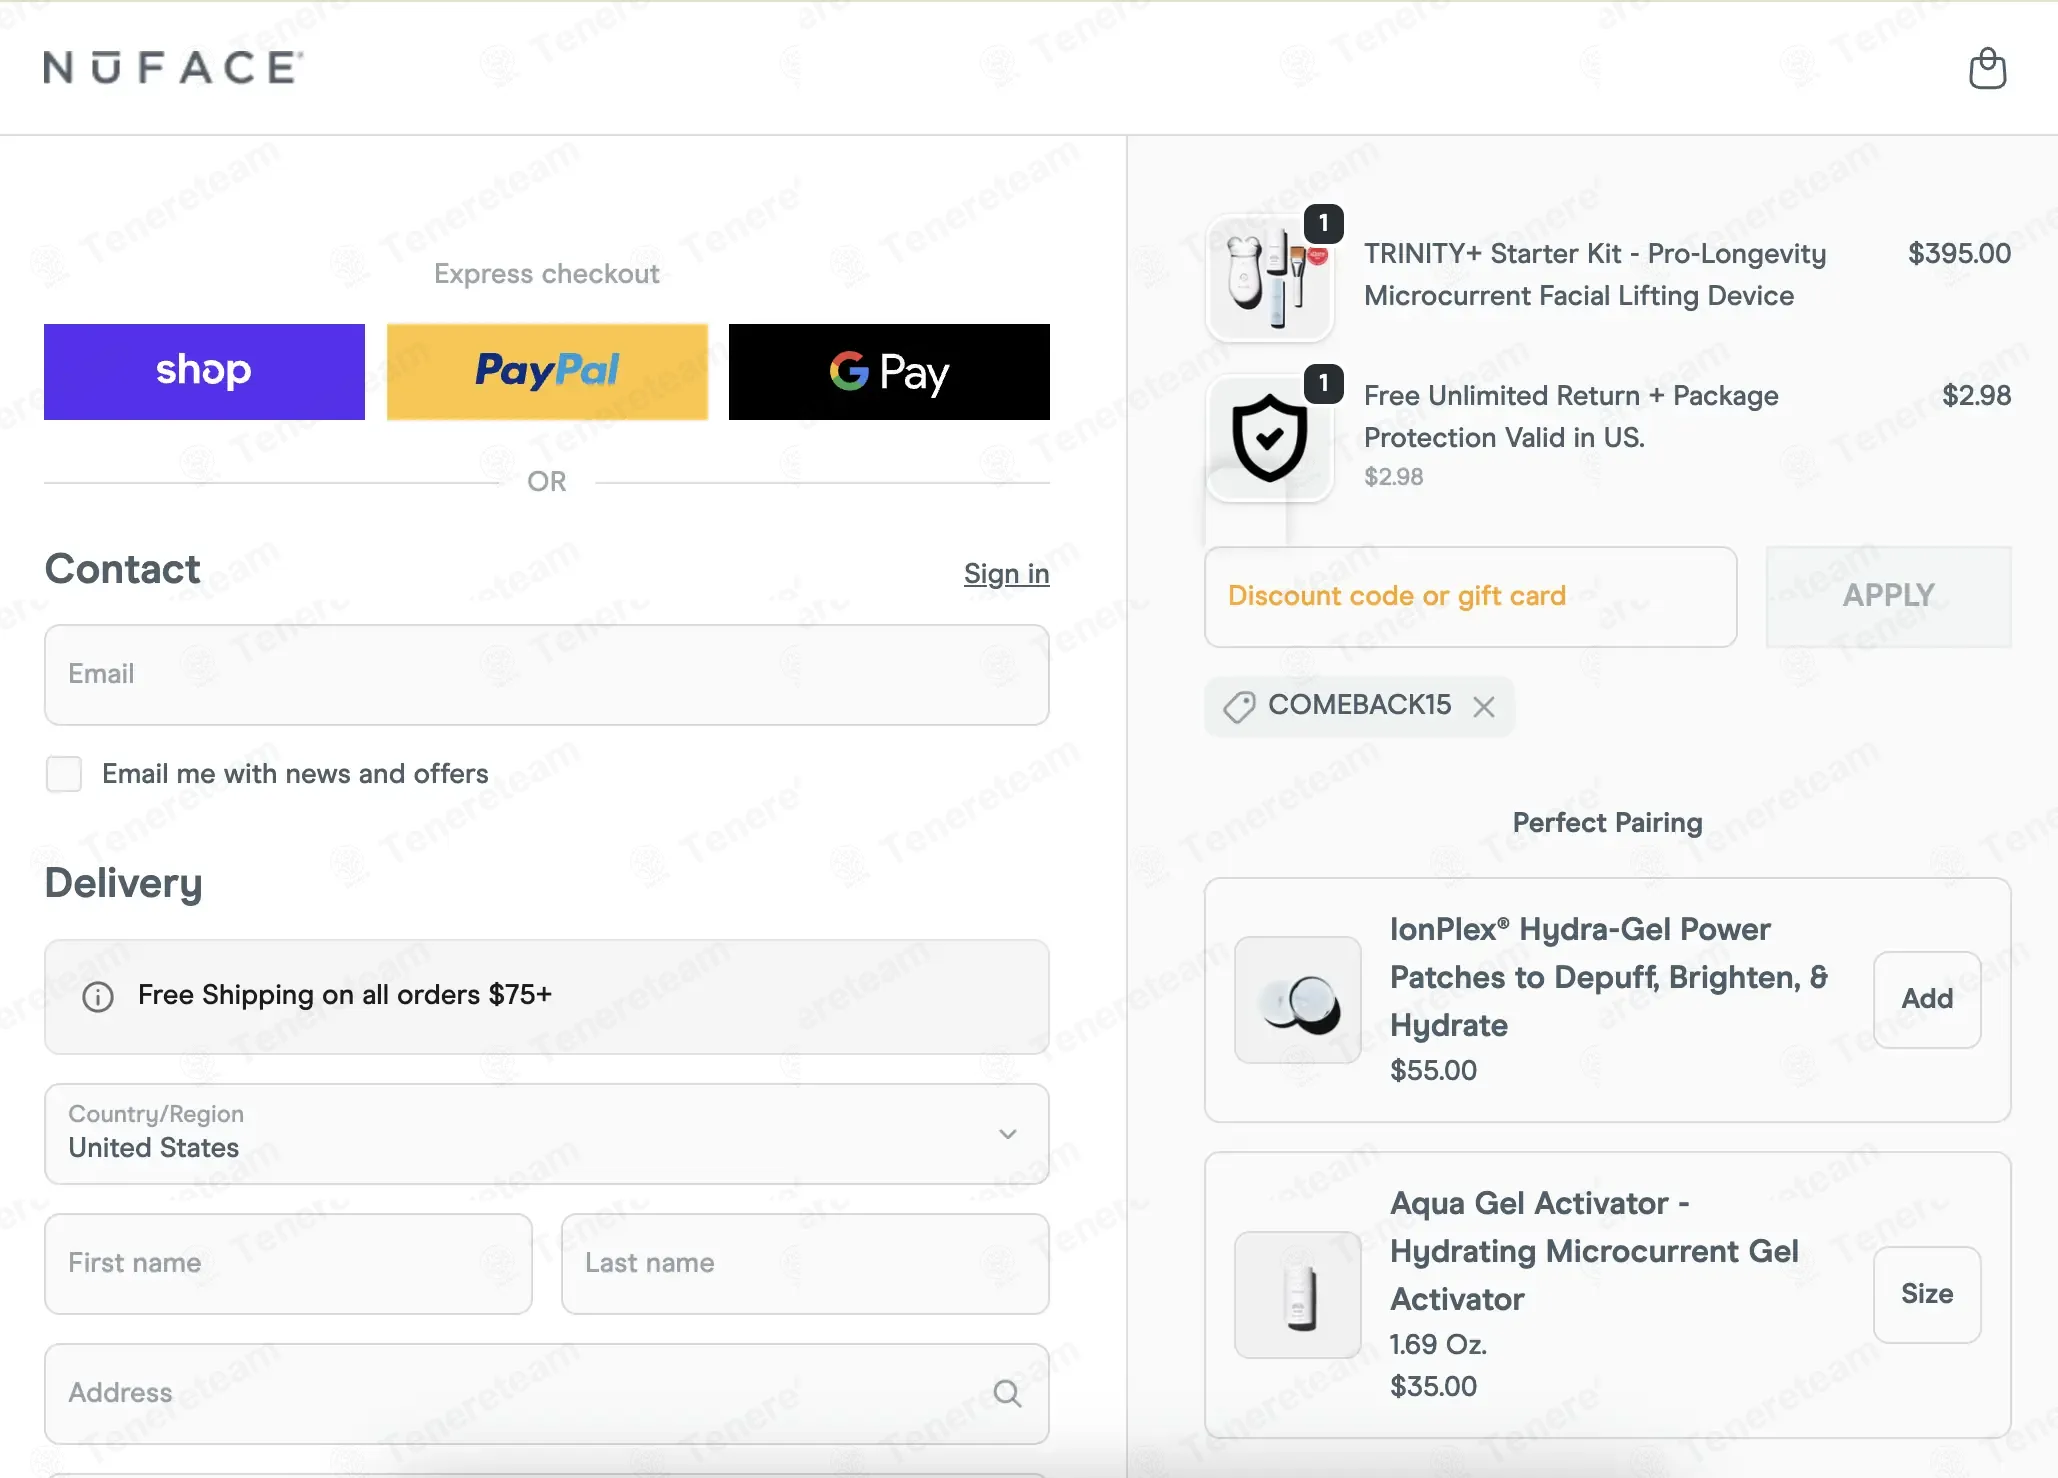Viewport: 2058px width, 1478px height.
Task: Choose Size for Aqua Gel Activator
Action: 1927,1294
